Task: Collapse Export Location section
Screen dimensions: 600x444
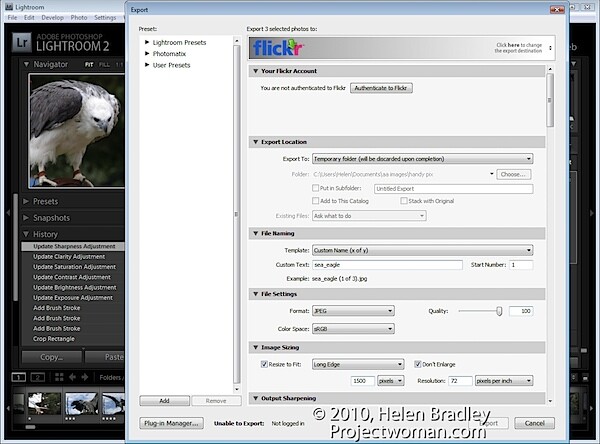Action: click(256, 142)
